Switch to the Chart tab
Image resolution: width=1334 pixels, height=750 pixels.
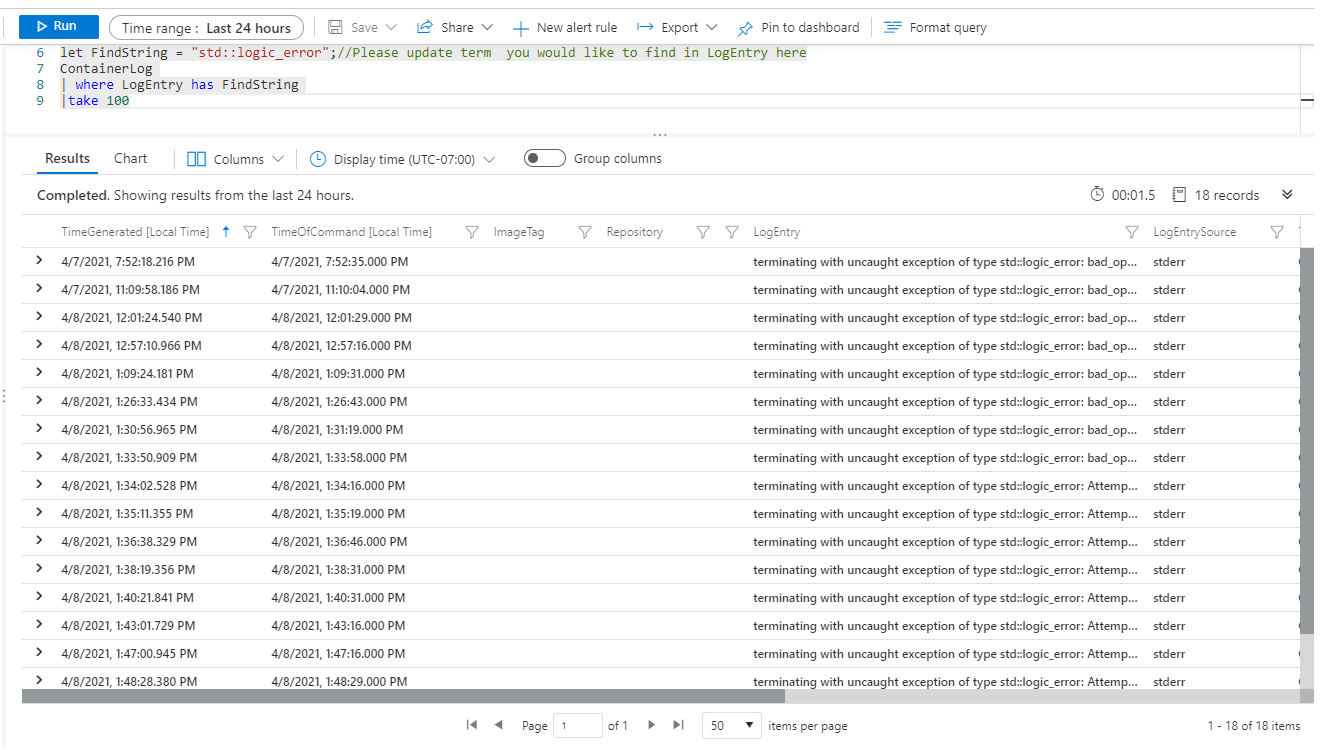click(x=130, y=159)
